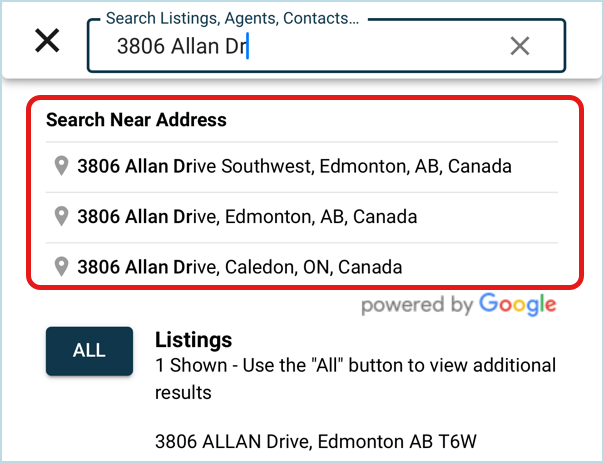
Task: Clear the search field text
Action: click(x=520, y=46)
